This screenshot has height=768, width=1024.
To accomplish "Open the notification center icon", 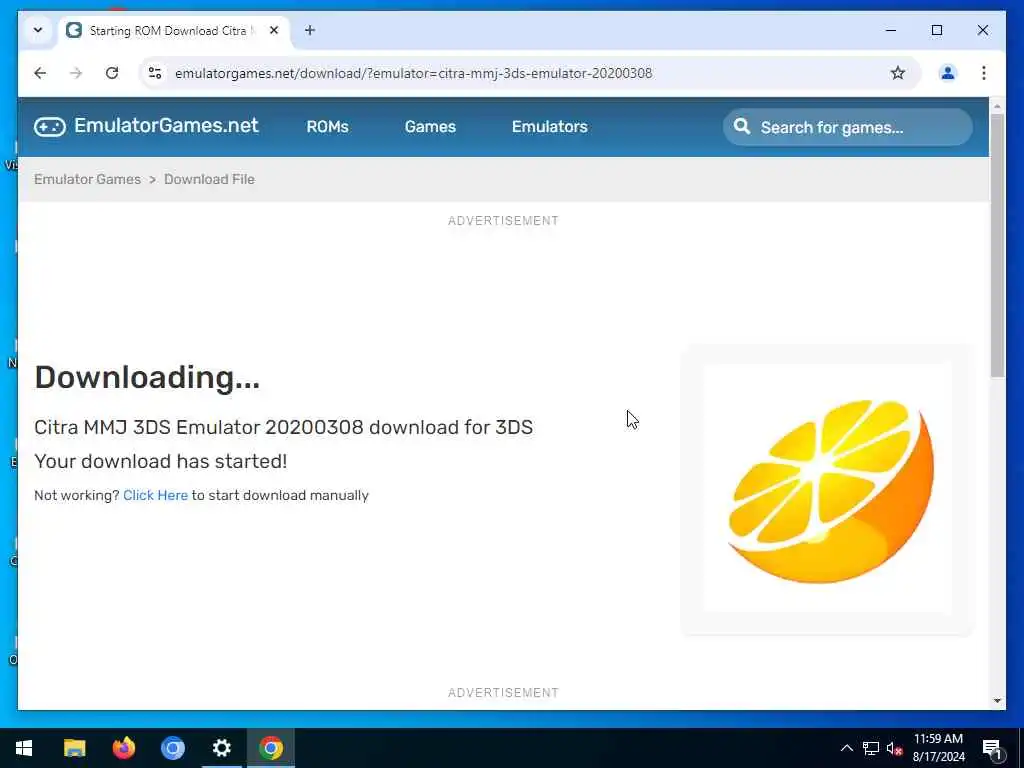I will 992,748.
